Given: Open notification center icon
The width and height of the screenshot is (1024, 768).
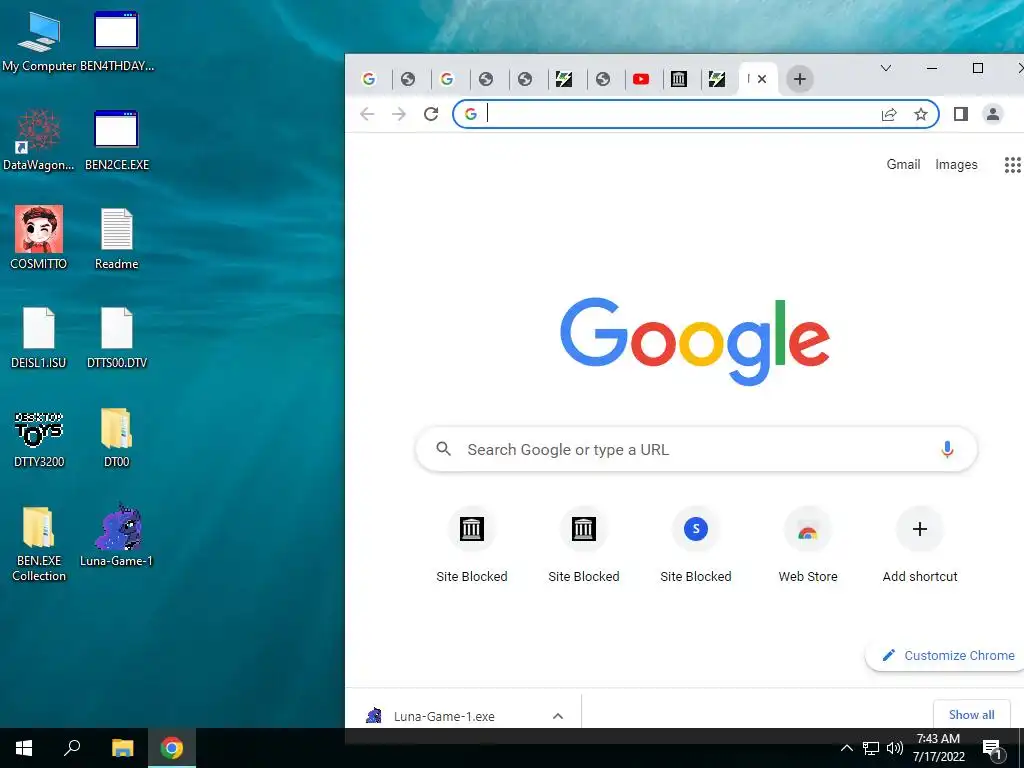Looking at the screenshot, I should pos(991,749).
